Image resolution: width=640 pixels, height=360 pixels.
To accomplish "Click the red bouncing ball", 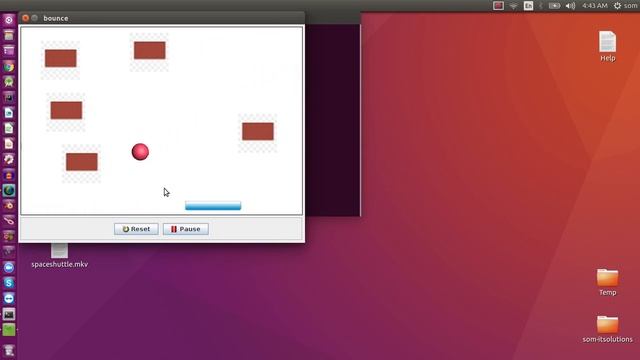I will click(140, 152).
